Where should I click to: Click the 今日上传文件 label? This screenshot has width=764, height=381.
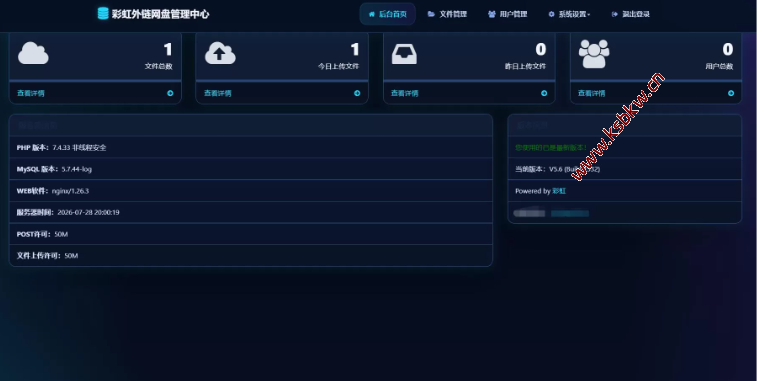(339, 66)
